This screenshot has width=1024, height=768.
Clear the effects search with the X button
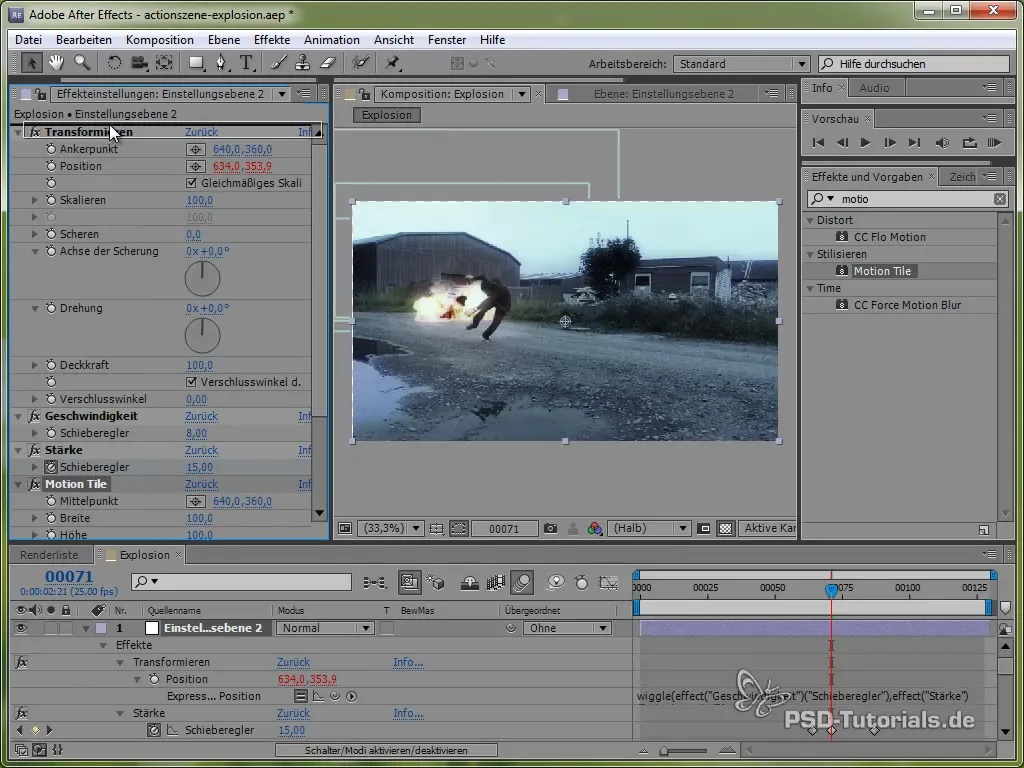(1000, 199)
